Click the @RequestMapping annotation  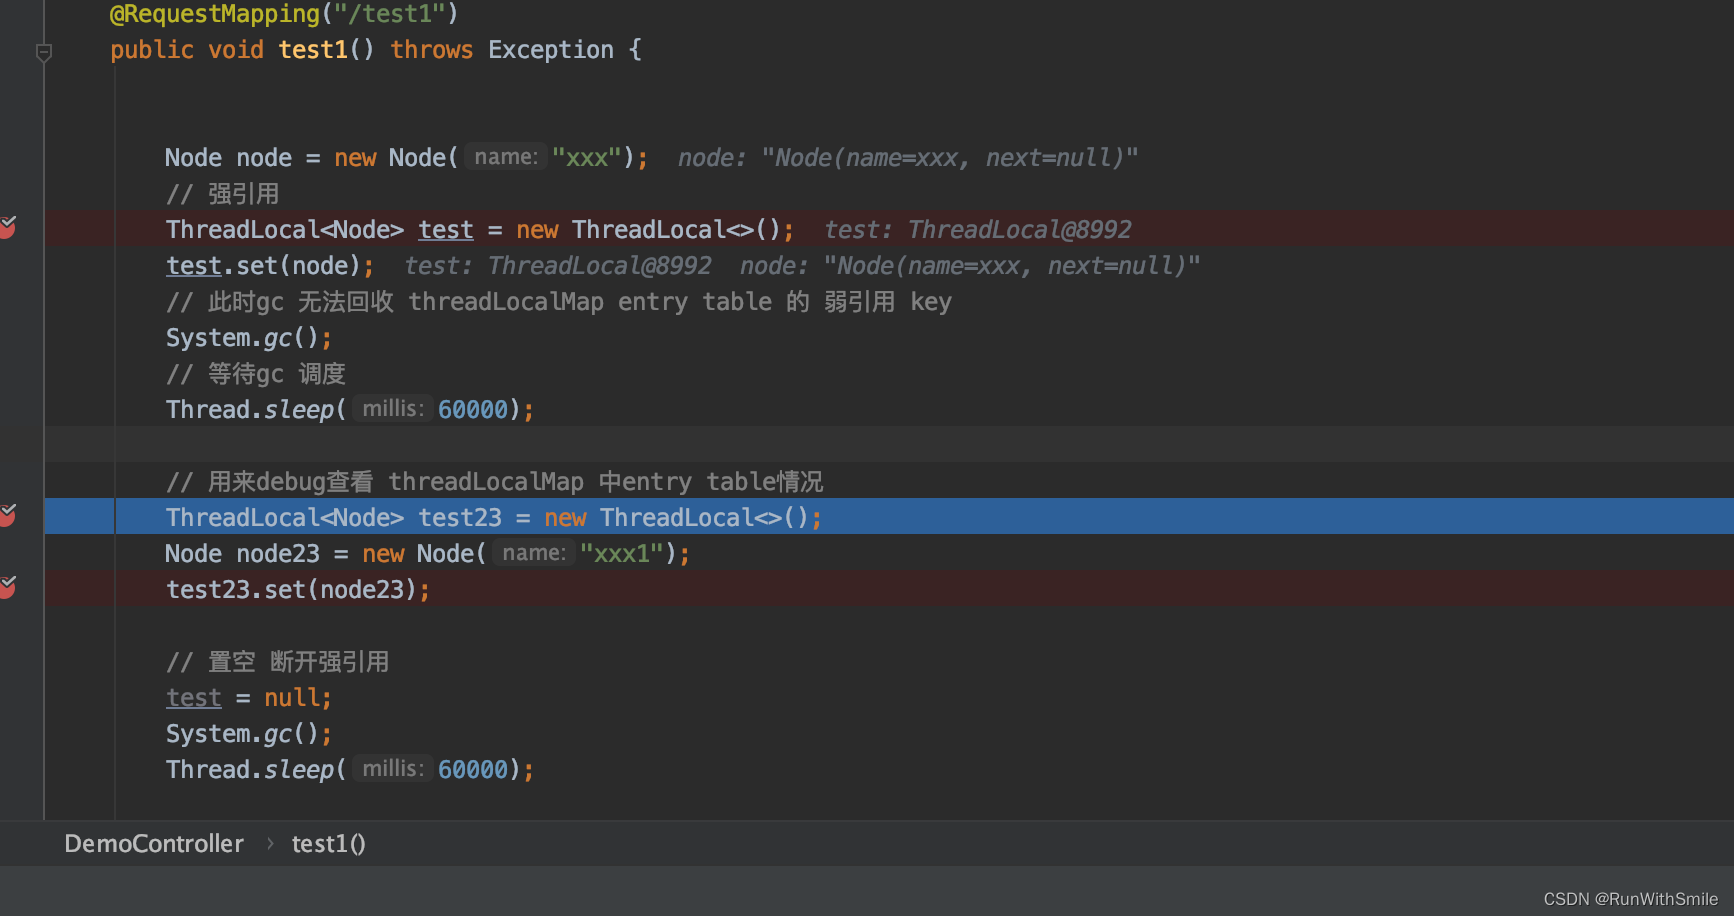[215, 14]
